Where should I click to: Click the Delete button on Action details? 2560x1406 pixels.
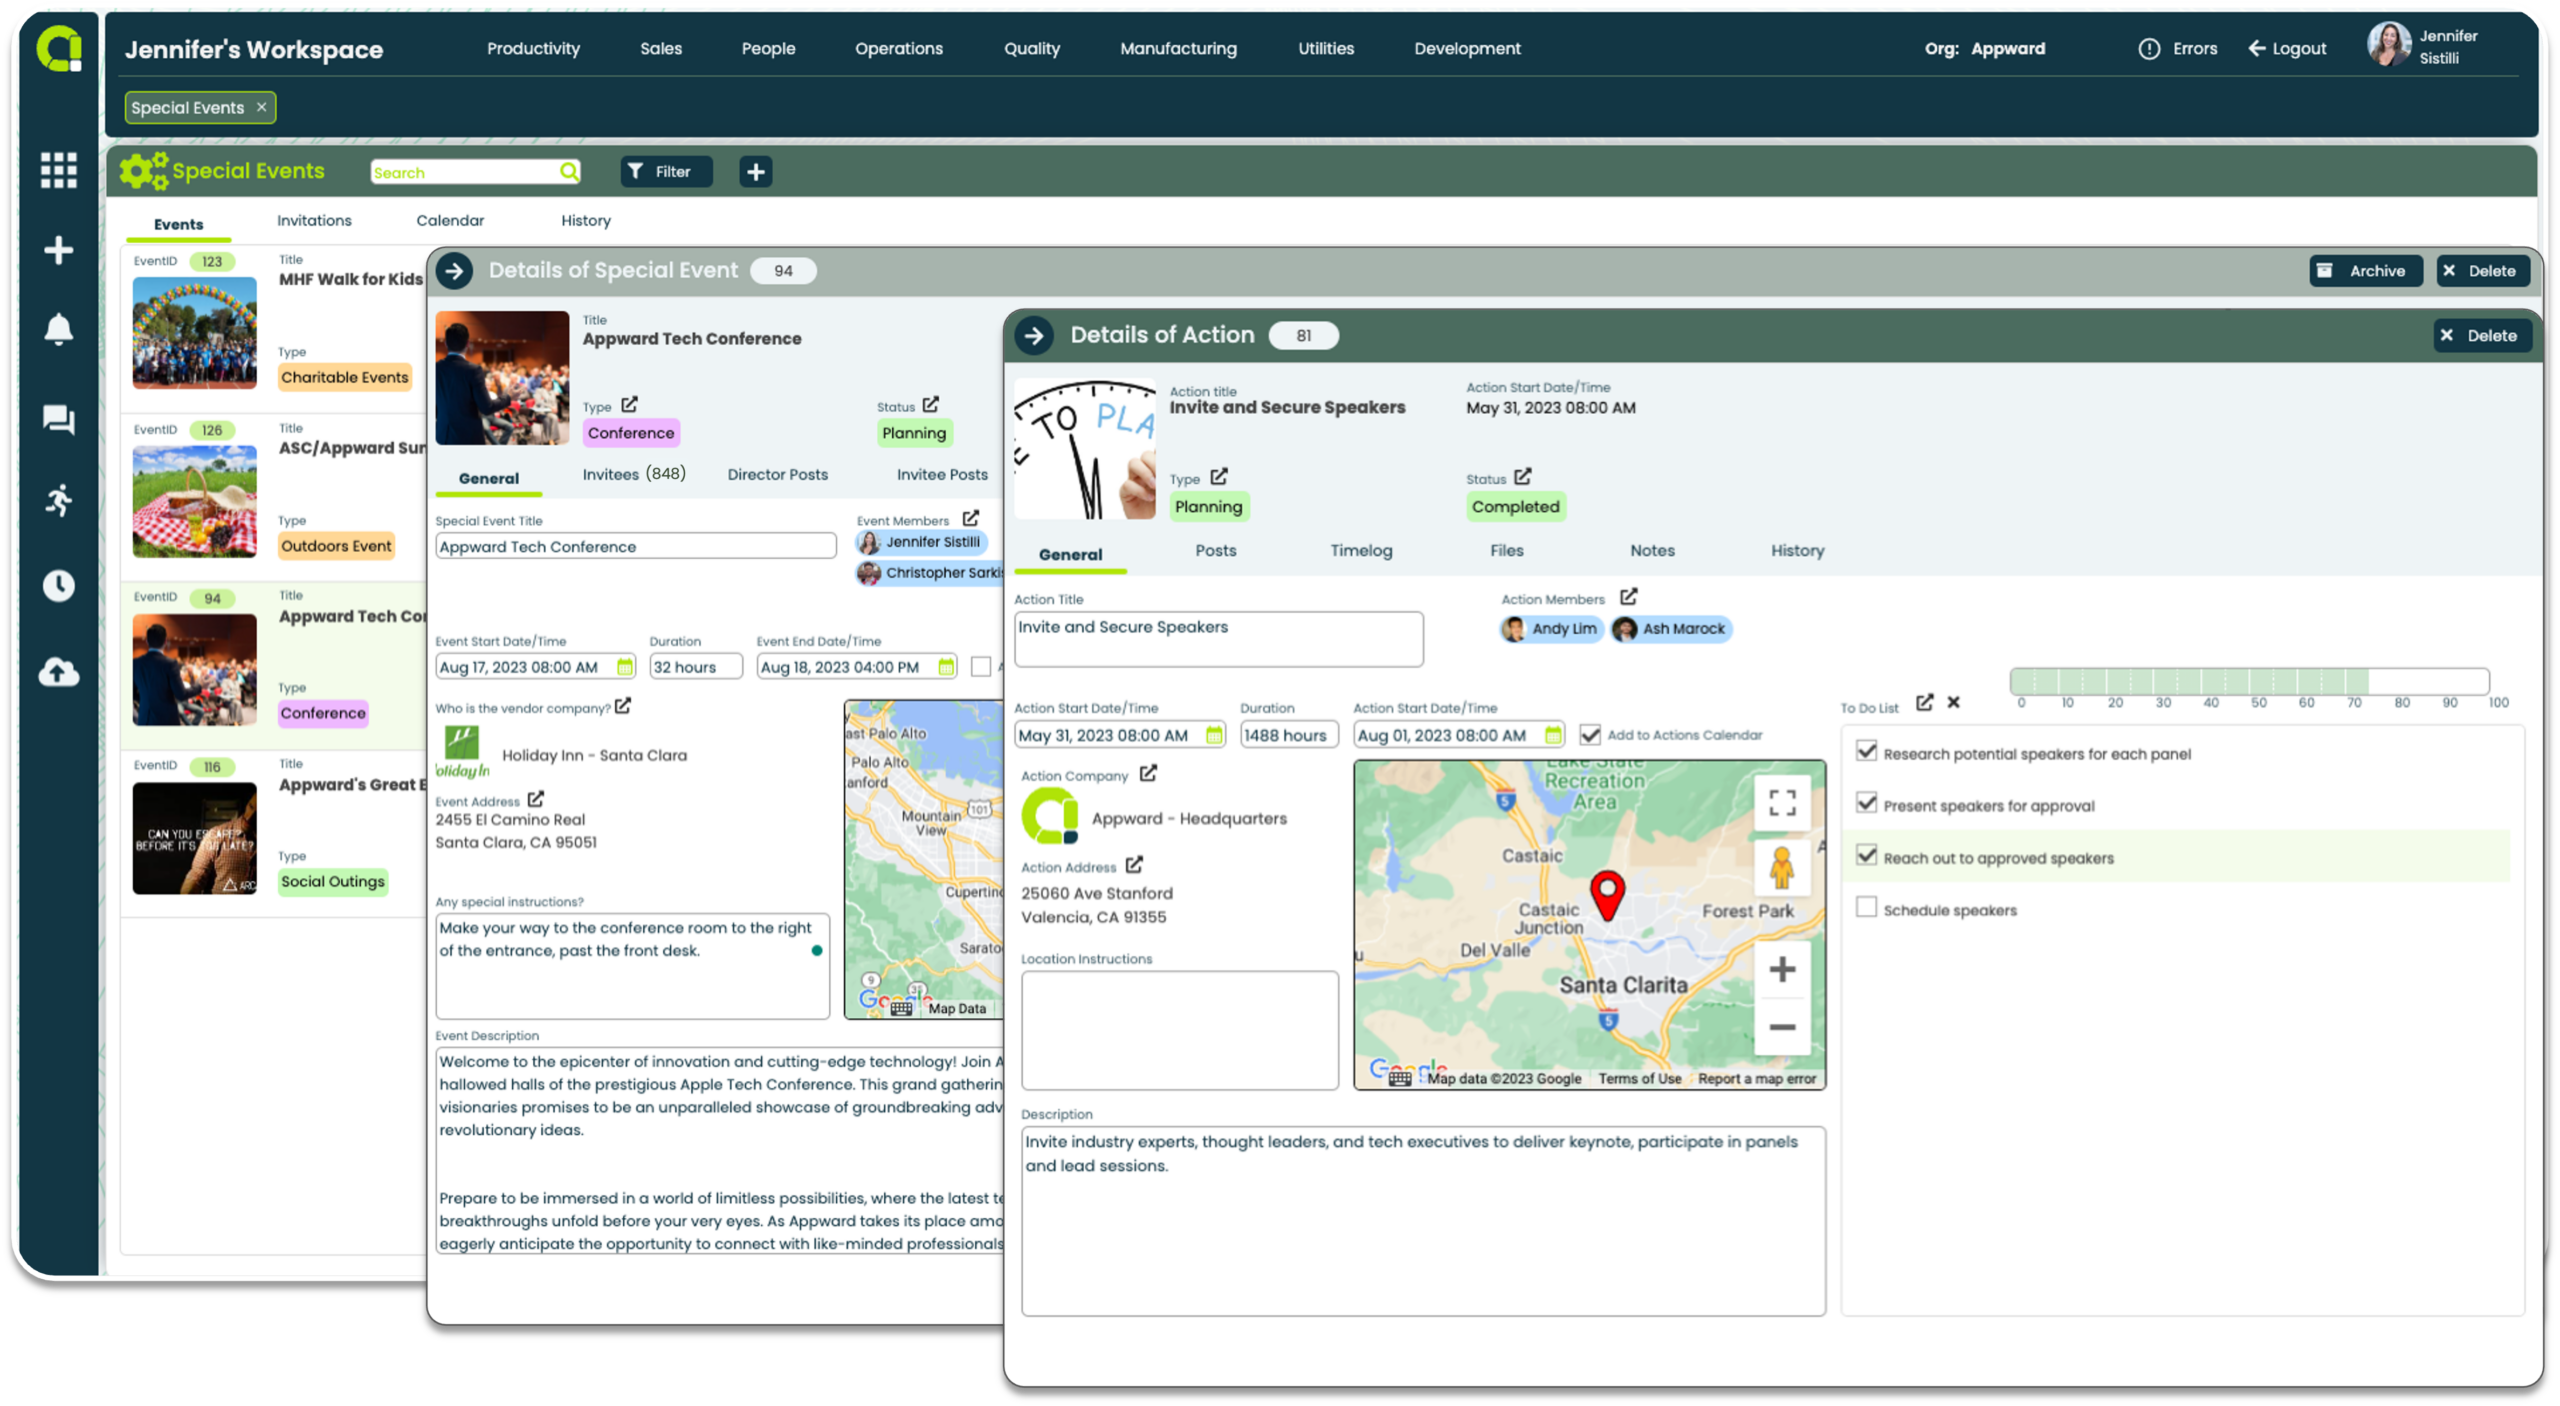click(2477, 334)
